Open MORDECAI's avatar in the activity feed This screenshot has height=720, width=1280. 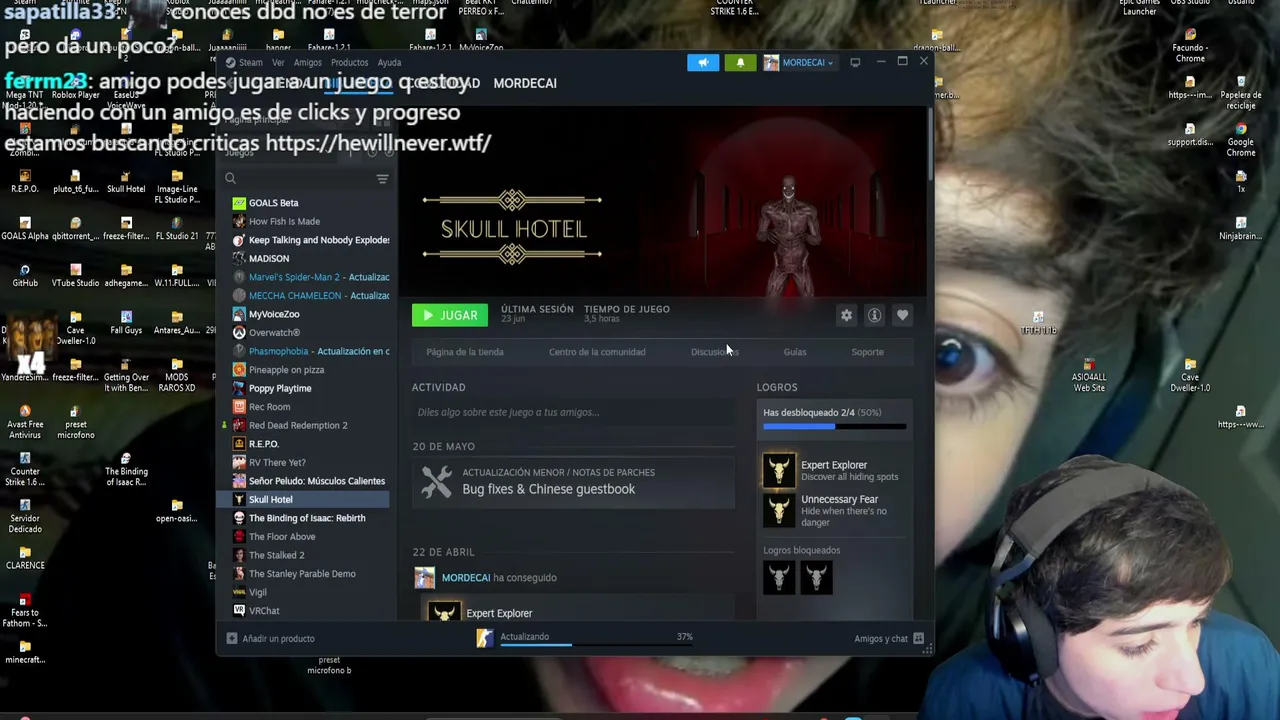coord(425,577)
